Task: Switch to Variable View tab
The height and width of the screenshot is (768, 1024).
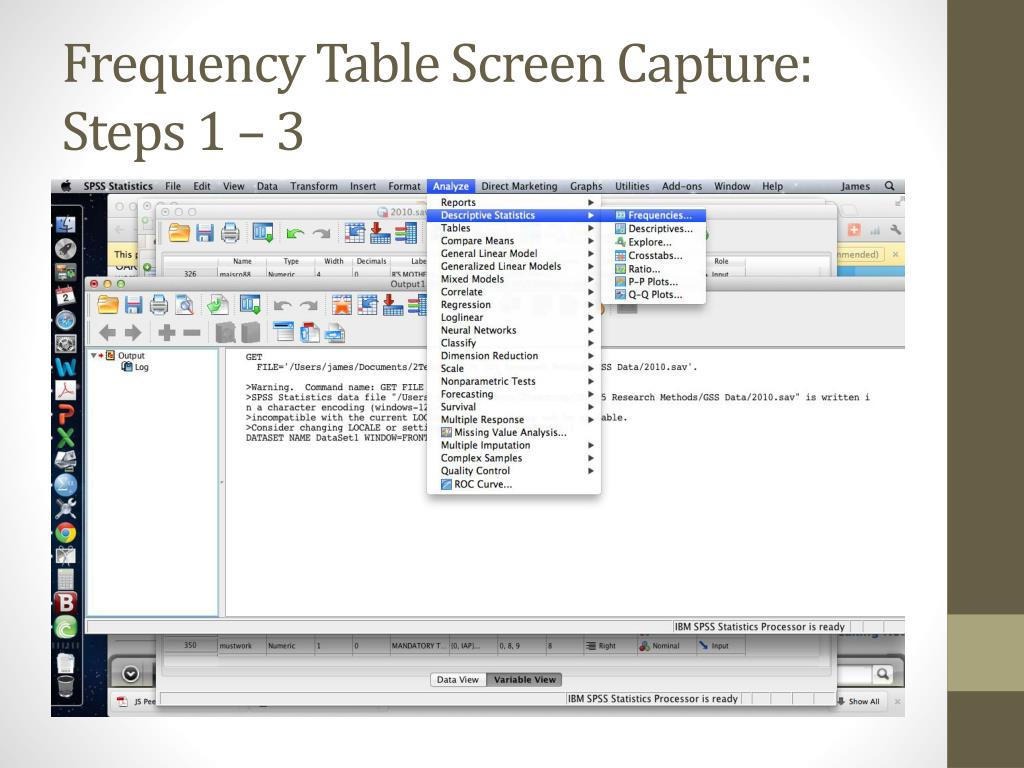Action: 524,679
